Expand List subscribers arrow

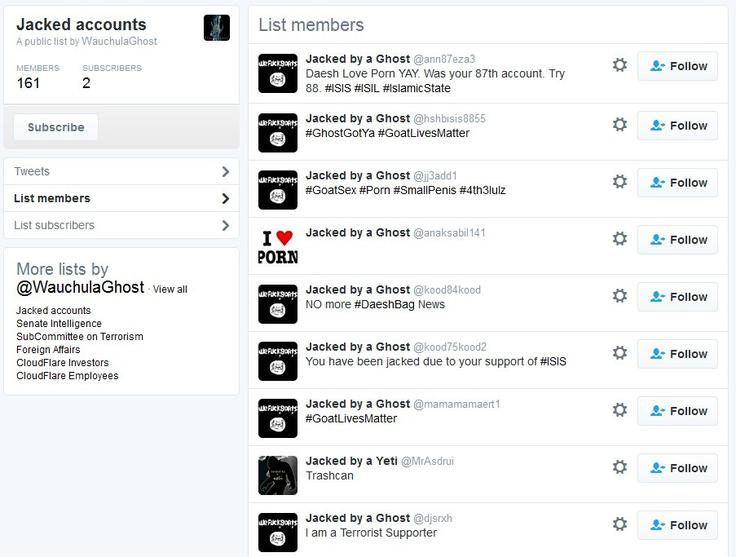(226, 226)
